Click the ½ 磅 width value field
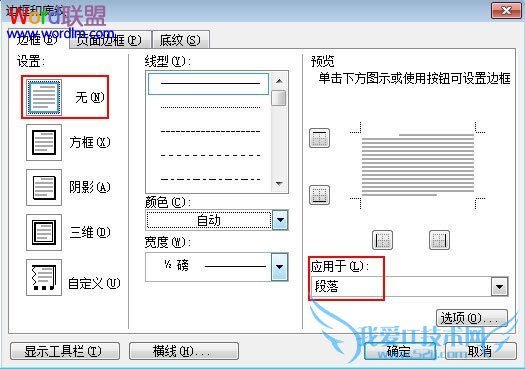Screen dimensions: 525x369 coord(208,267)
